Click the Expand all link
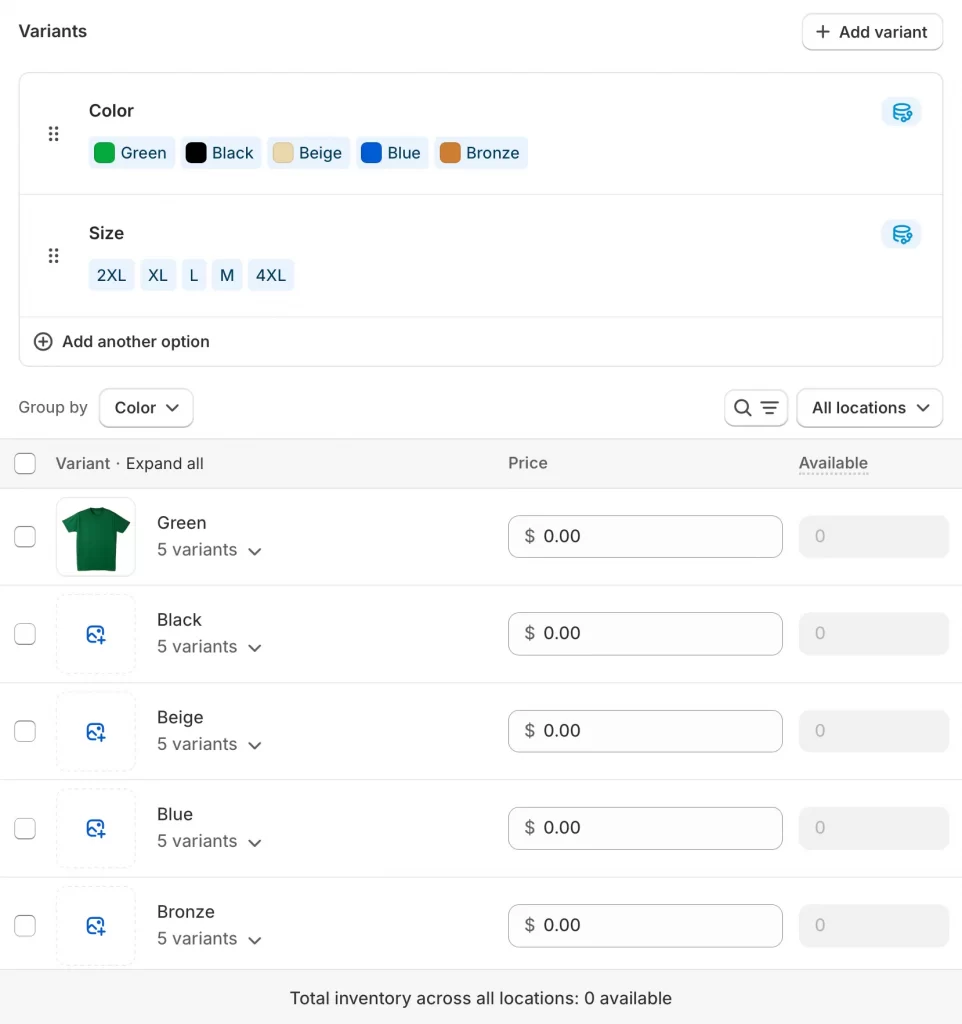Image resolution: width=962 pixels, height=1024 pixels. point(165,463)
